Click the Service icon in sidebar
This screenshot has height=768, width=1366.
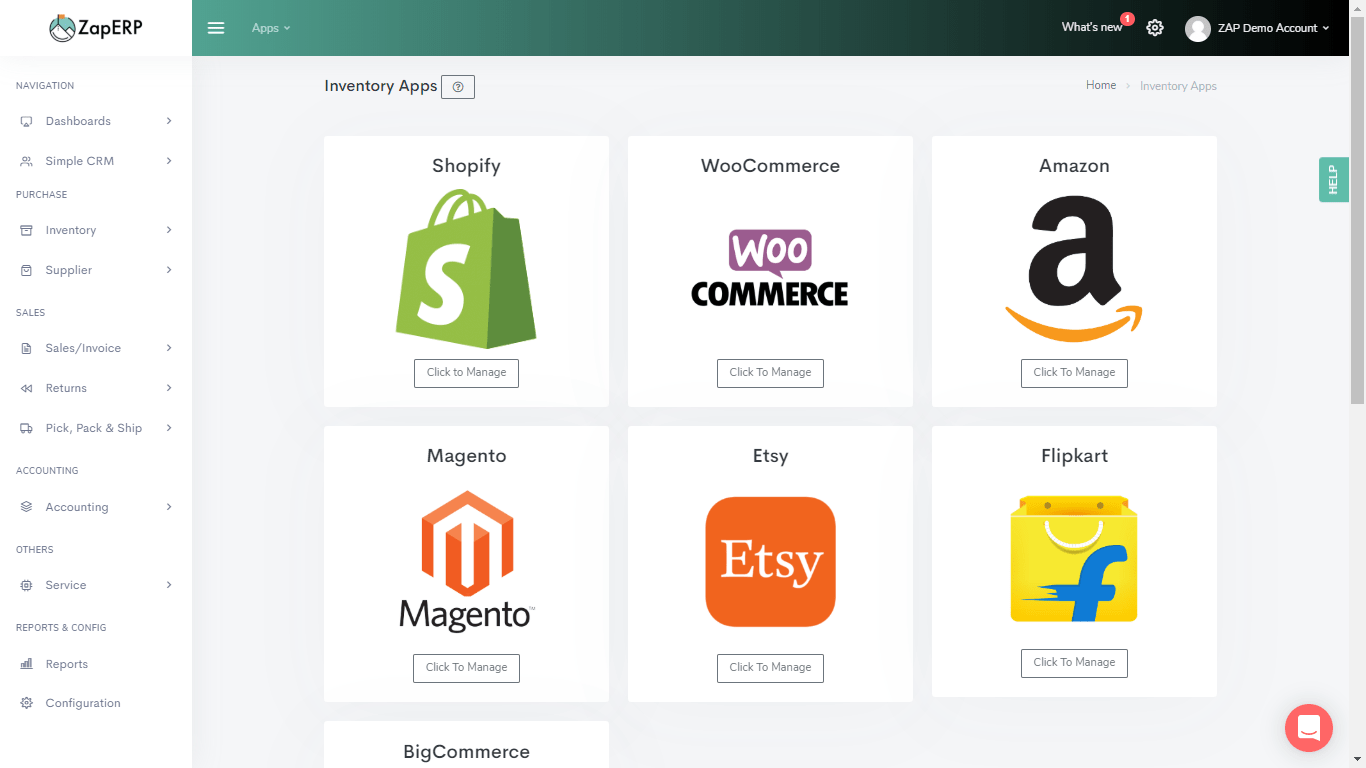click(x=27, y=585)
